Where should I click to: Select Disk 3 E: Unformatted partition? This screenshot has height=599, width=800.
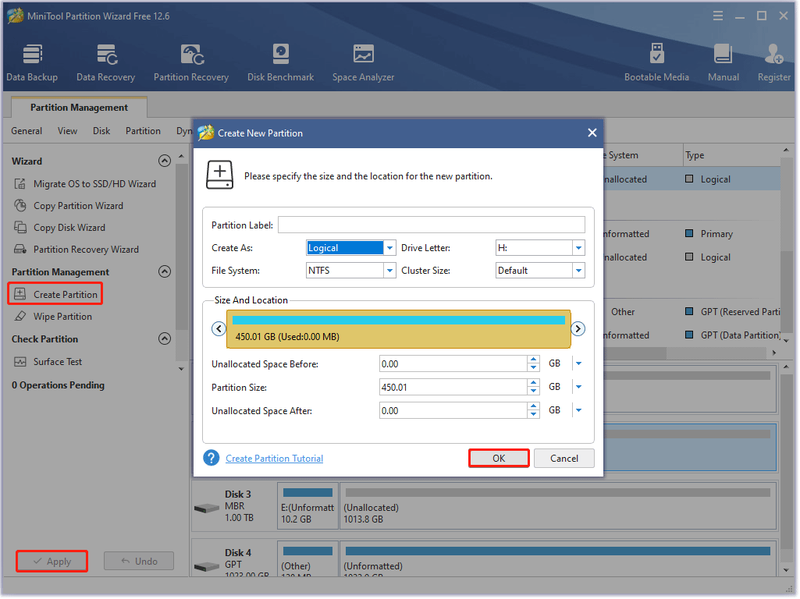click(x=308, y=507)
